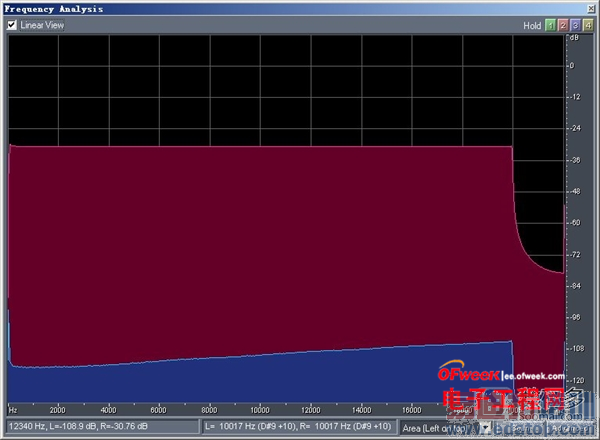
Task: Click the dB unit label atop scale
Action: [x=574, y=37]
